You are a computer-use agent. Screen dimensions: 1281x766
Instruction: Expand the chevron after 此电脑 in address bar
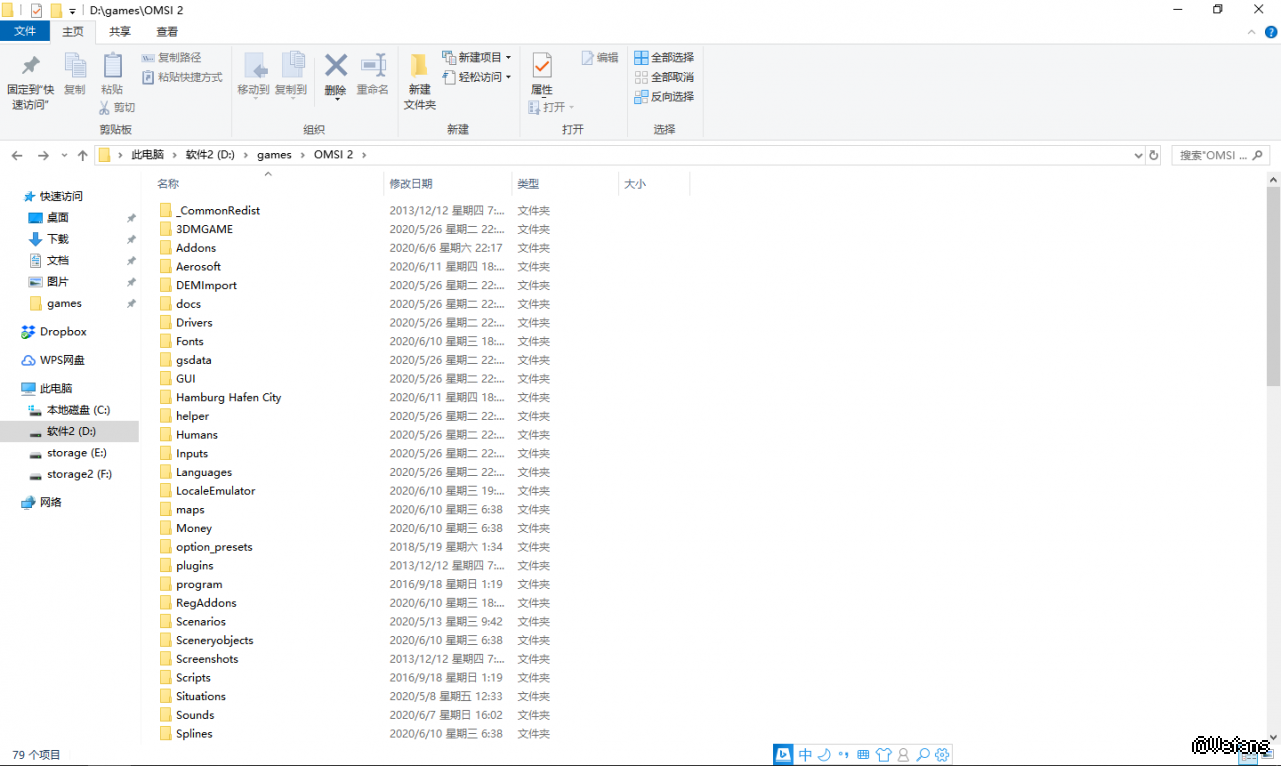(x=174, y=155)
